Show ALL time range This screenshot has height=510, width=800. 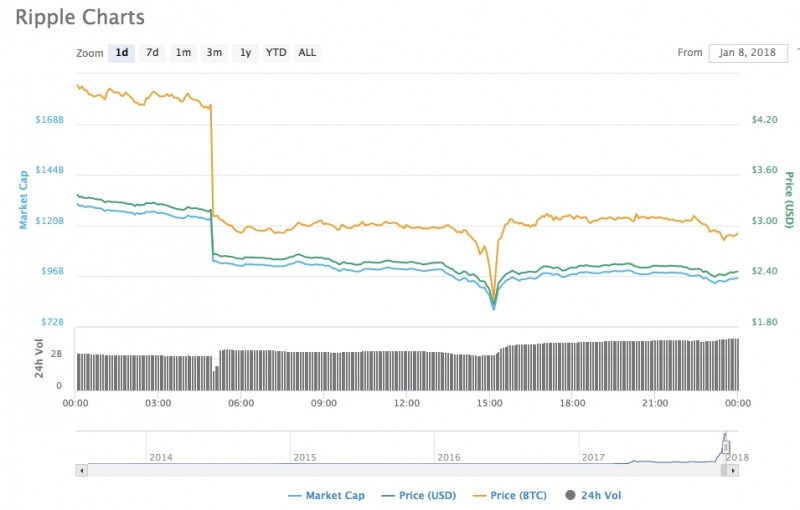(x=307, y=52)
